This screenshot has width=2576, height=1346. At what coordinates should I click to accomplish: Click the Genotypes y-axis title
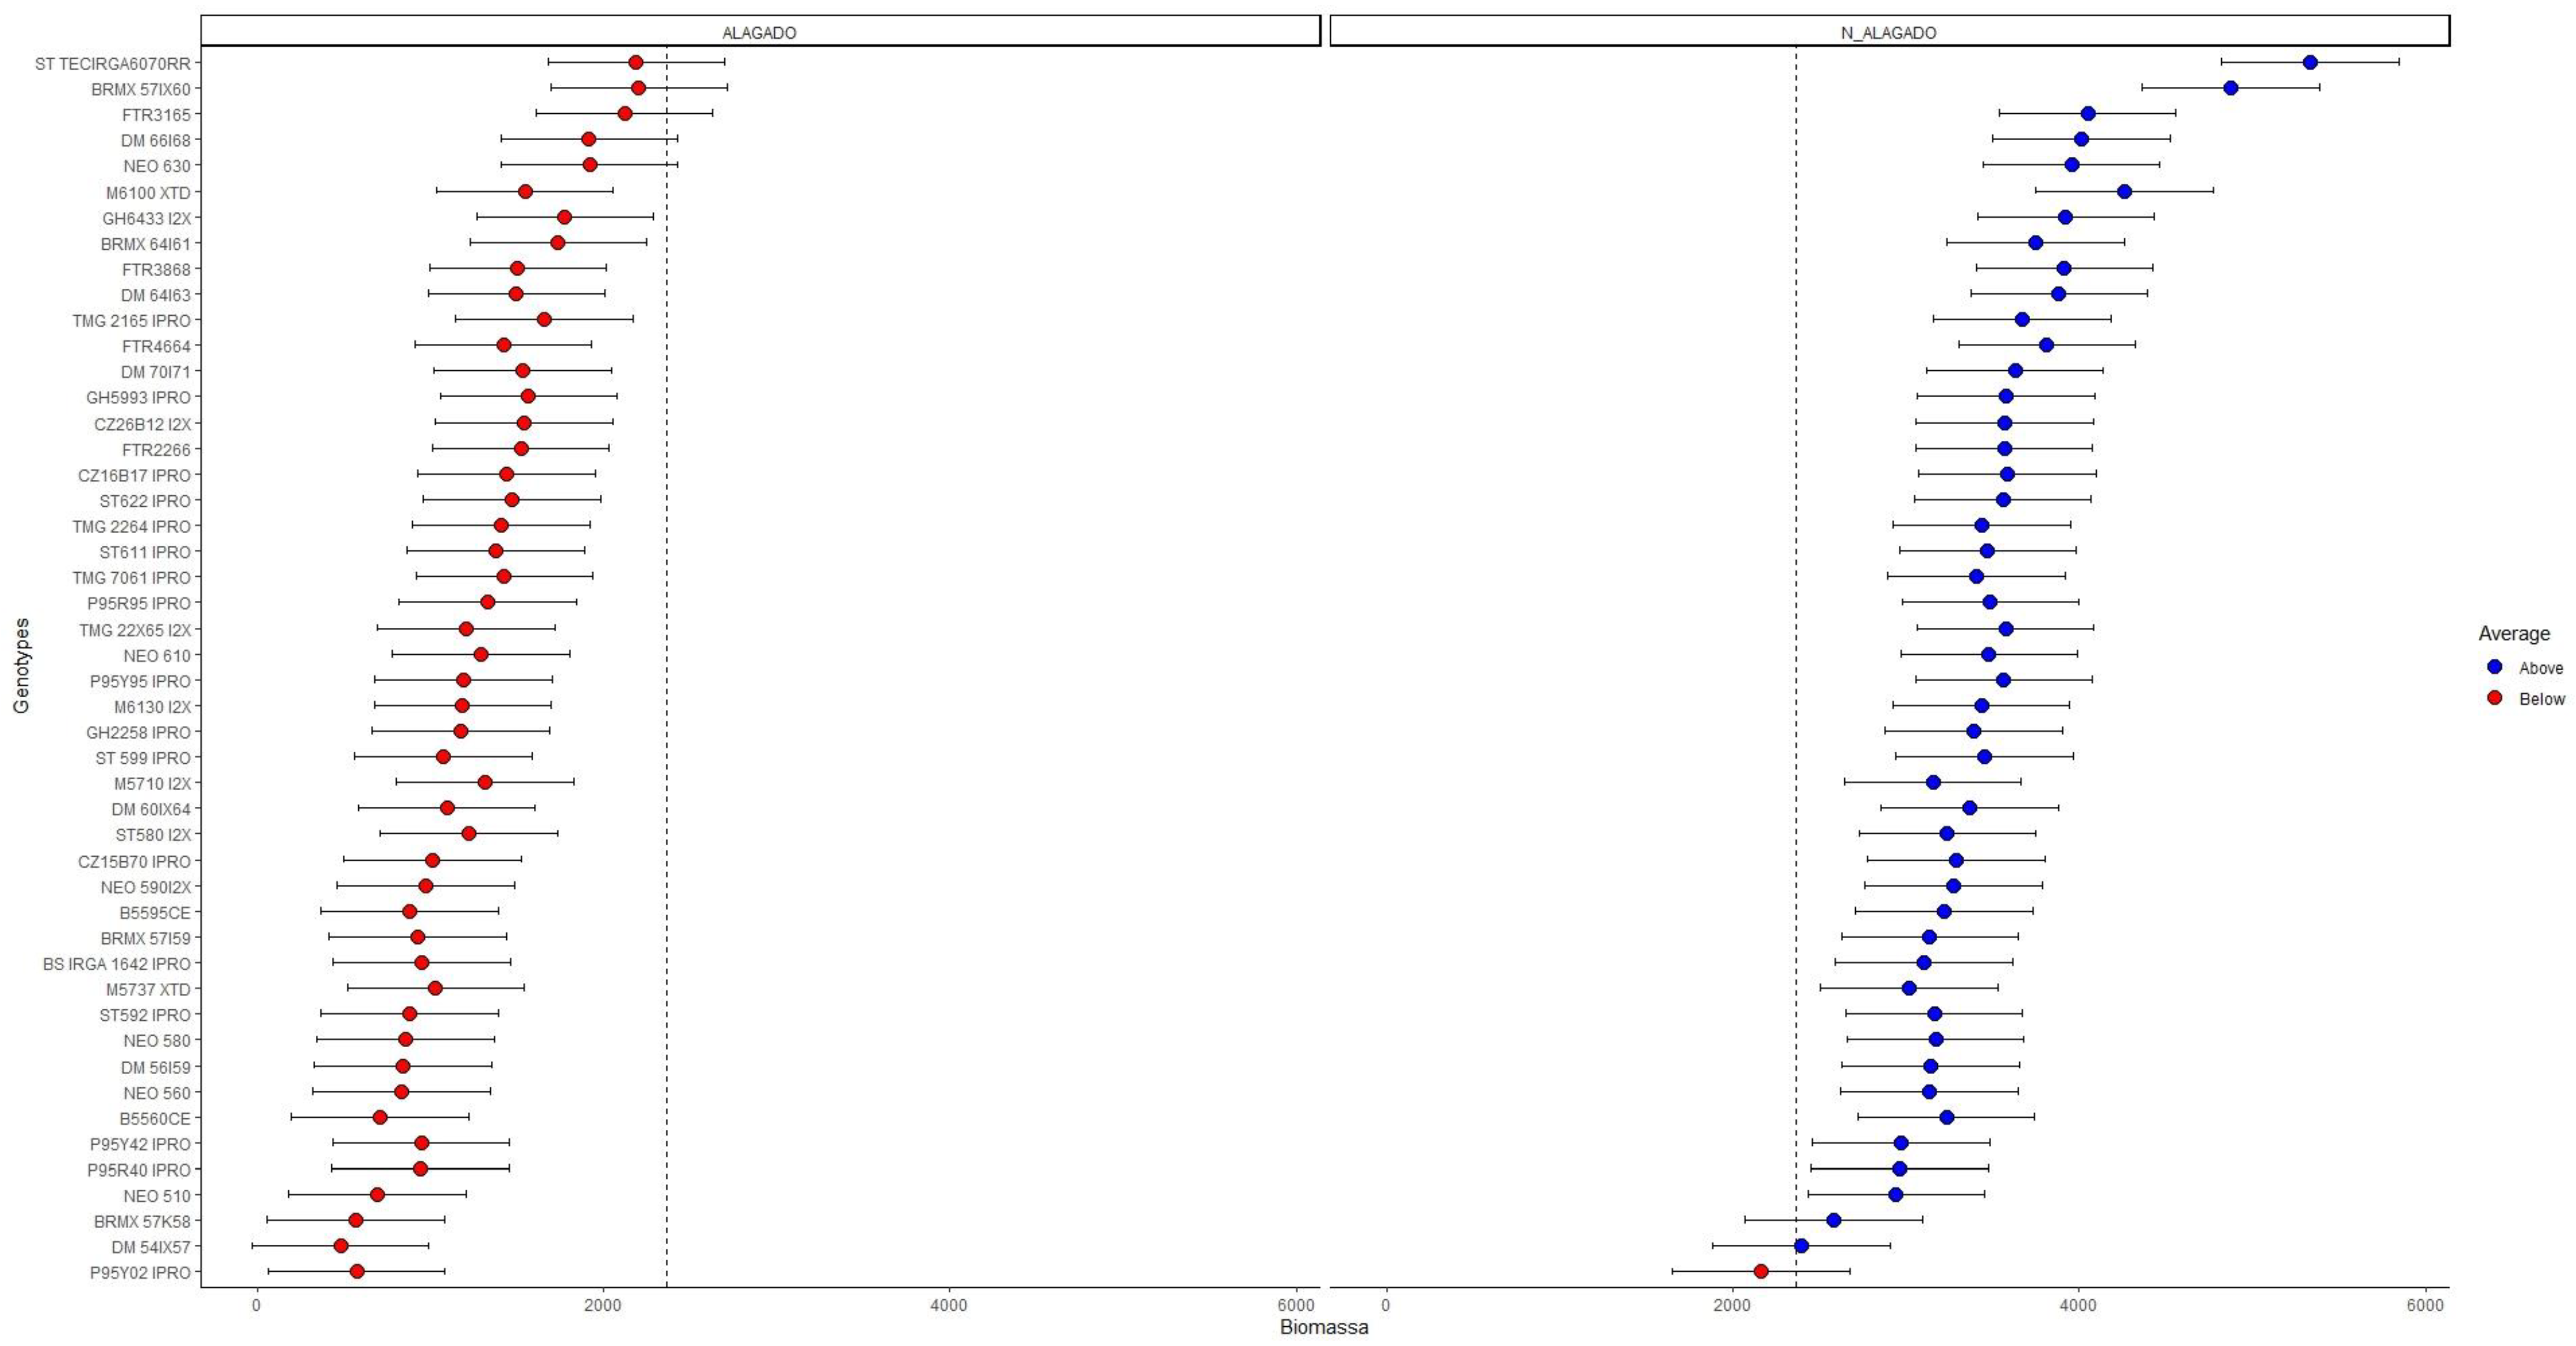(22, 665)
